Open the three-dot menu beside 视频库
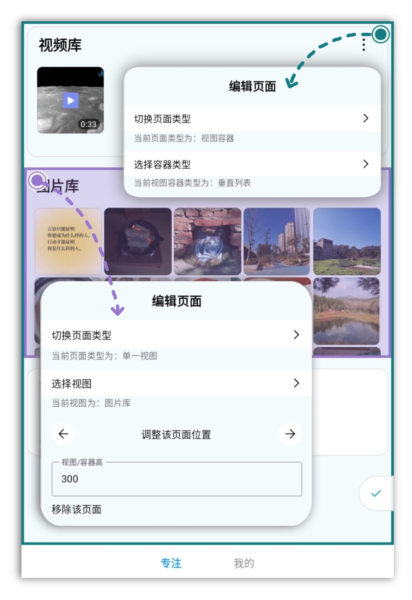 coord(363,45)
